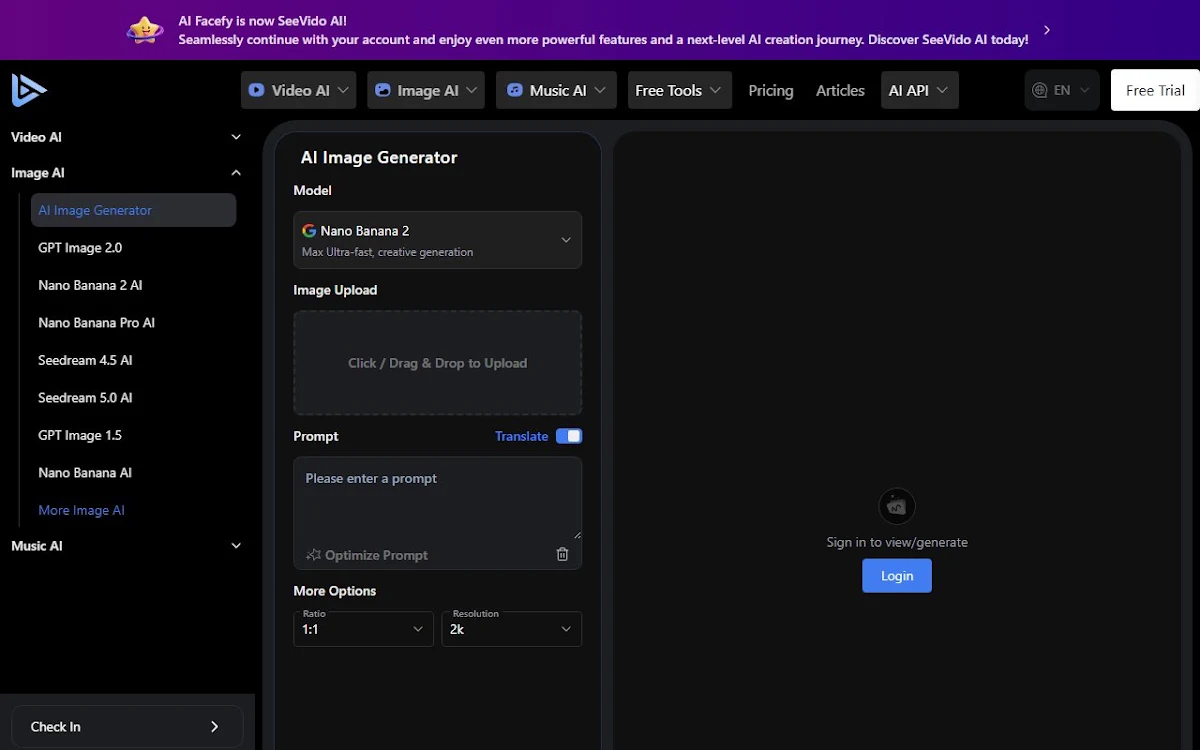Click the Google logo on Nano Banana 2
Viewport: 1200px width, 750px height.
click(x=309, y=230)
